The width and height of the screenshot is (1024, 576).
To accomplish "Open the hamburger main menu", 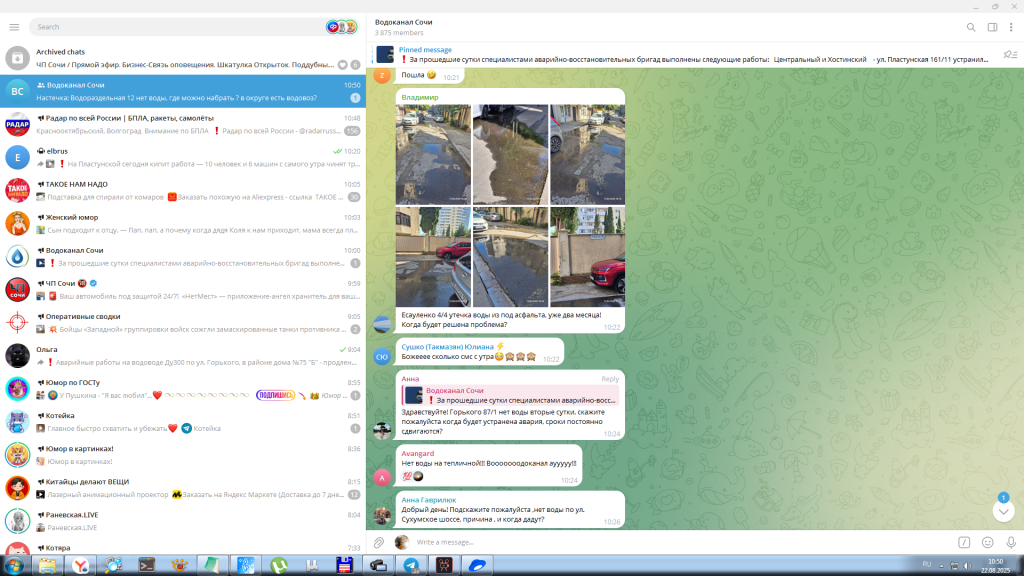I will coord(14,27).
